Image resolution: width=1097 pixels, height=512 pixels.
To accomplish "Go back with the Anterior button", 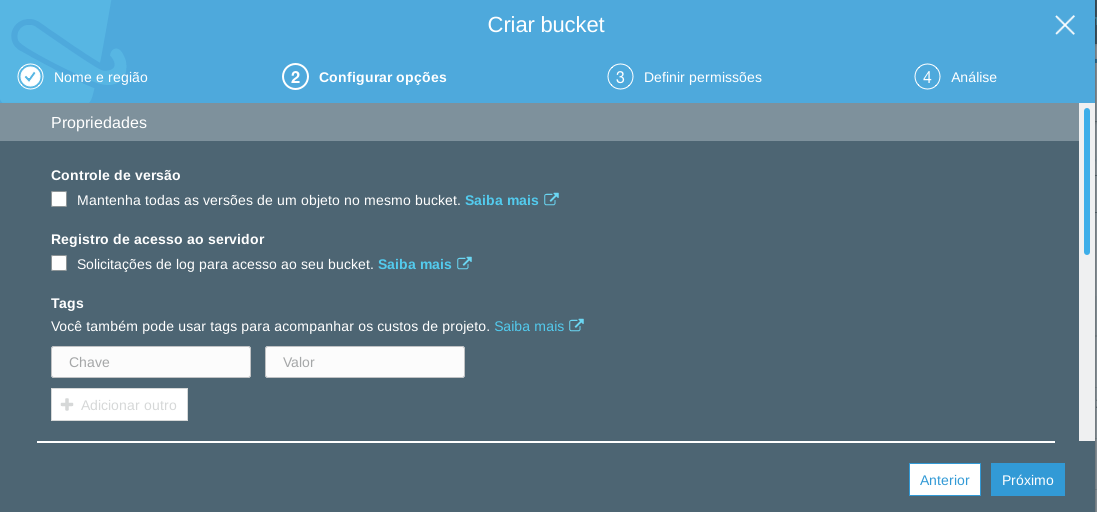I will (944, 480).
